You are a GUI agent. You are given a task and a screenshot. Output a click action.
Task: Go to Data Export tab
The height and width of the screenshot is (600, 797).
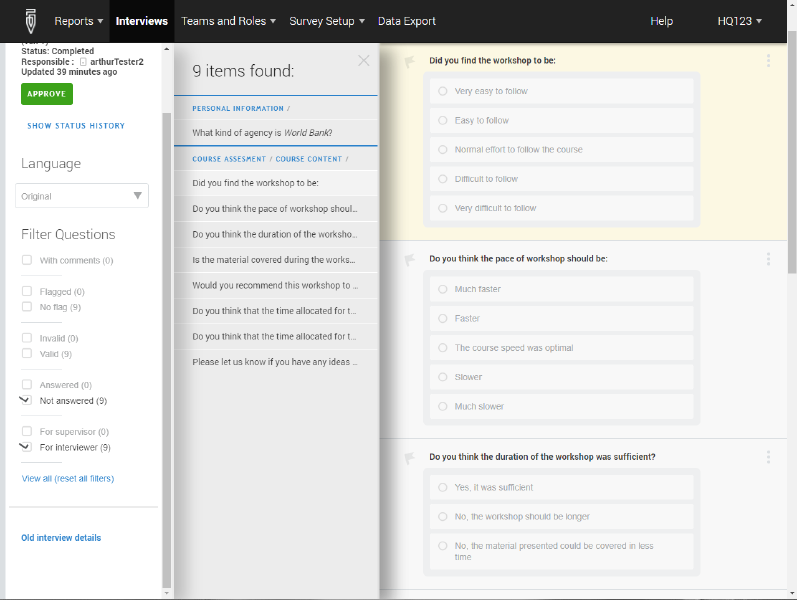[406, 21]
